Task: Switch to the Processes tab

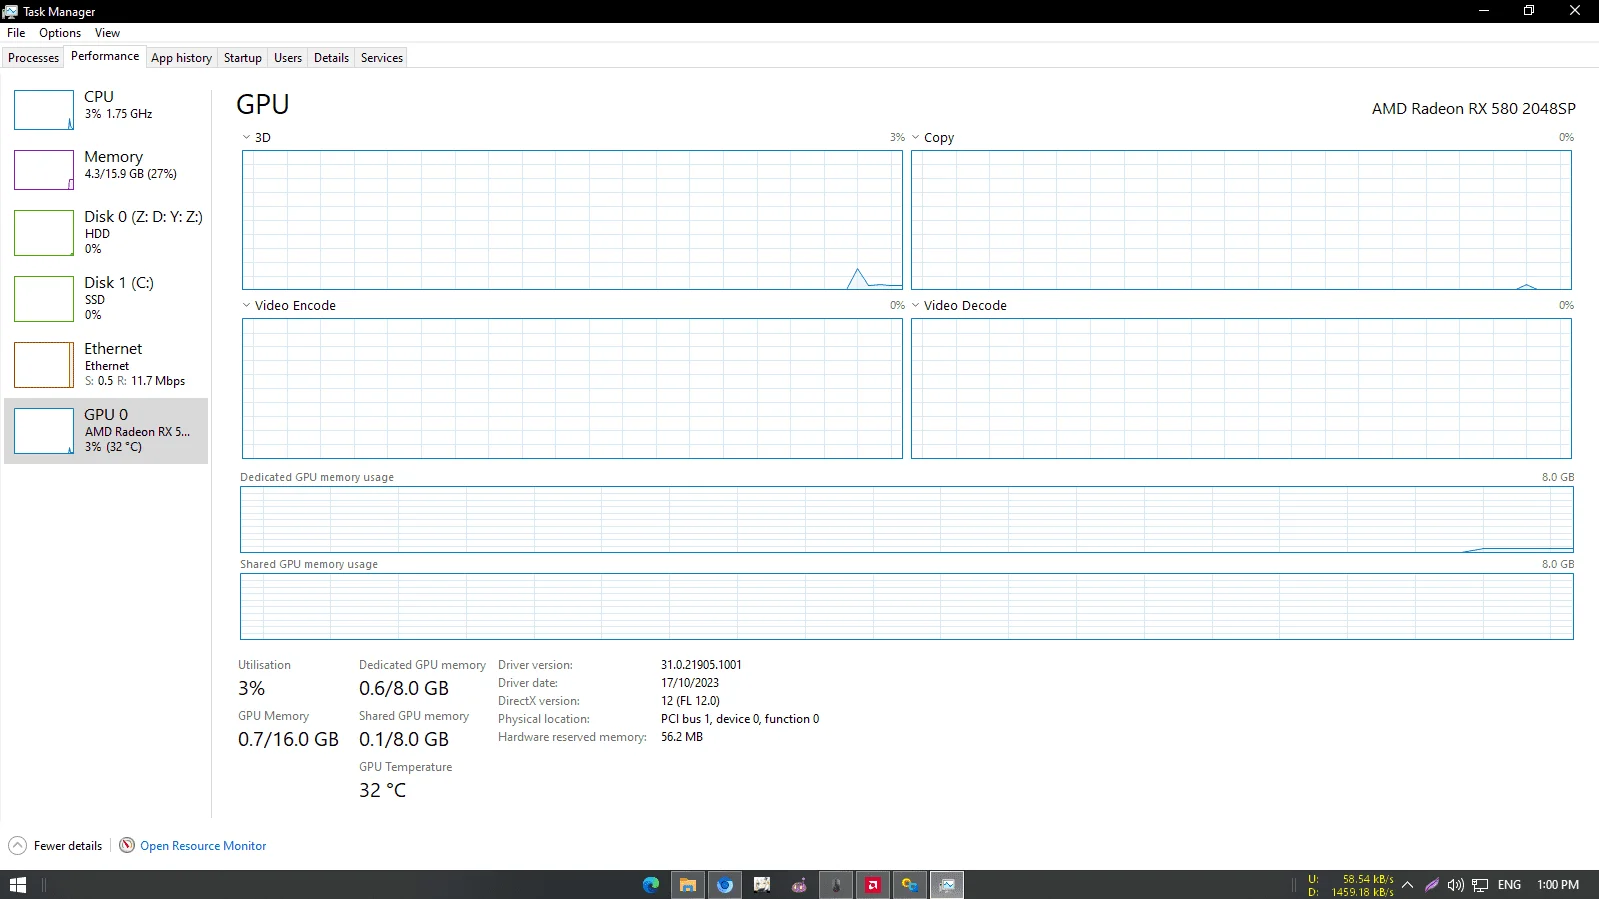Action: pyautogui.click(x=33, y=58)
